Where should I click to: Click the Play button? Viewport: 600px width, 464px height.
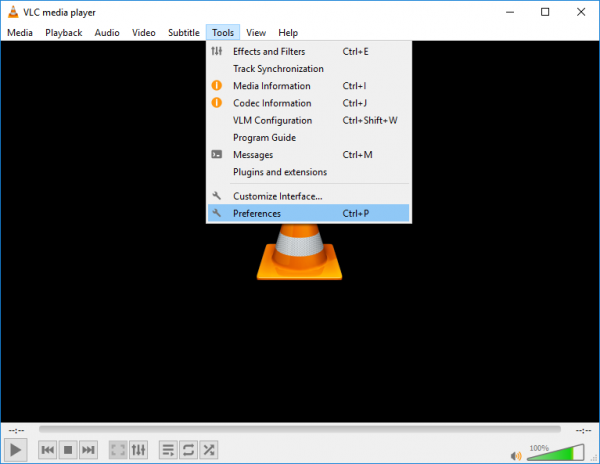click(x=15, y=450)
